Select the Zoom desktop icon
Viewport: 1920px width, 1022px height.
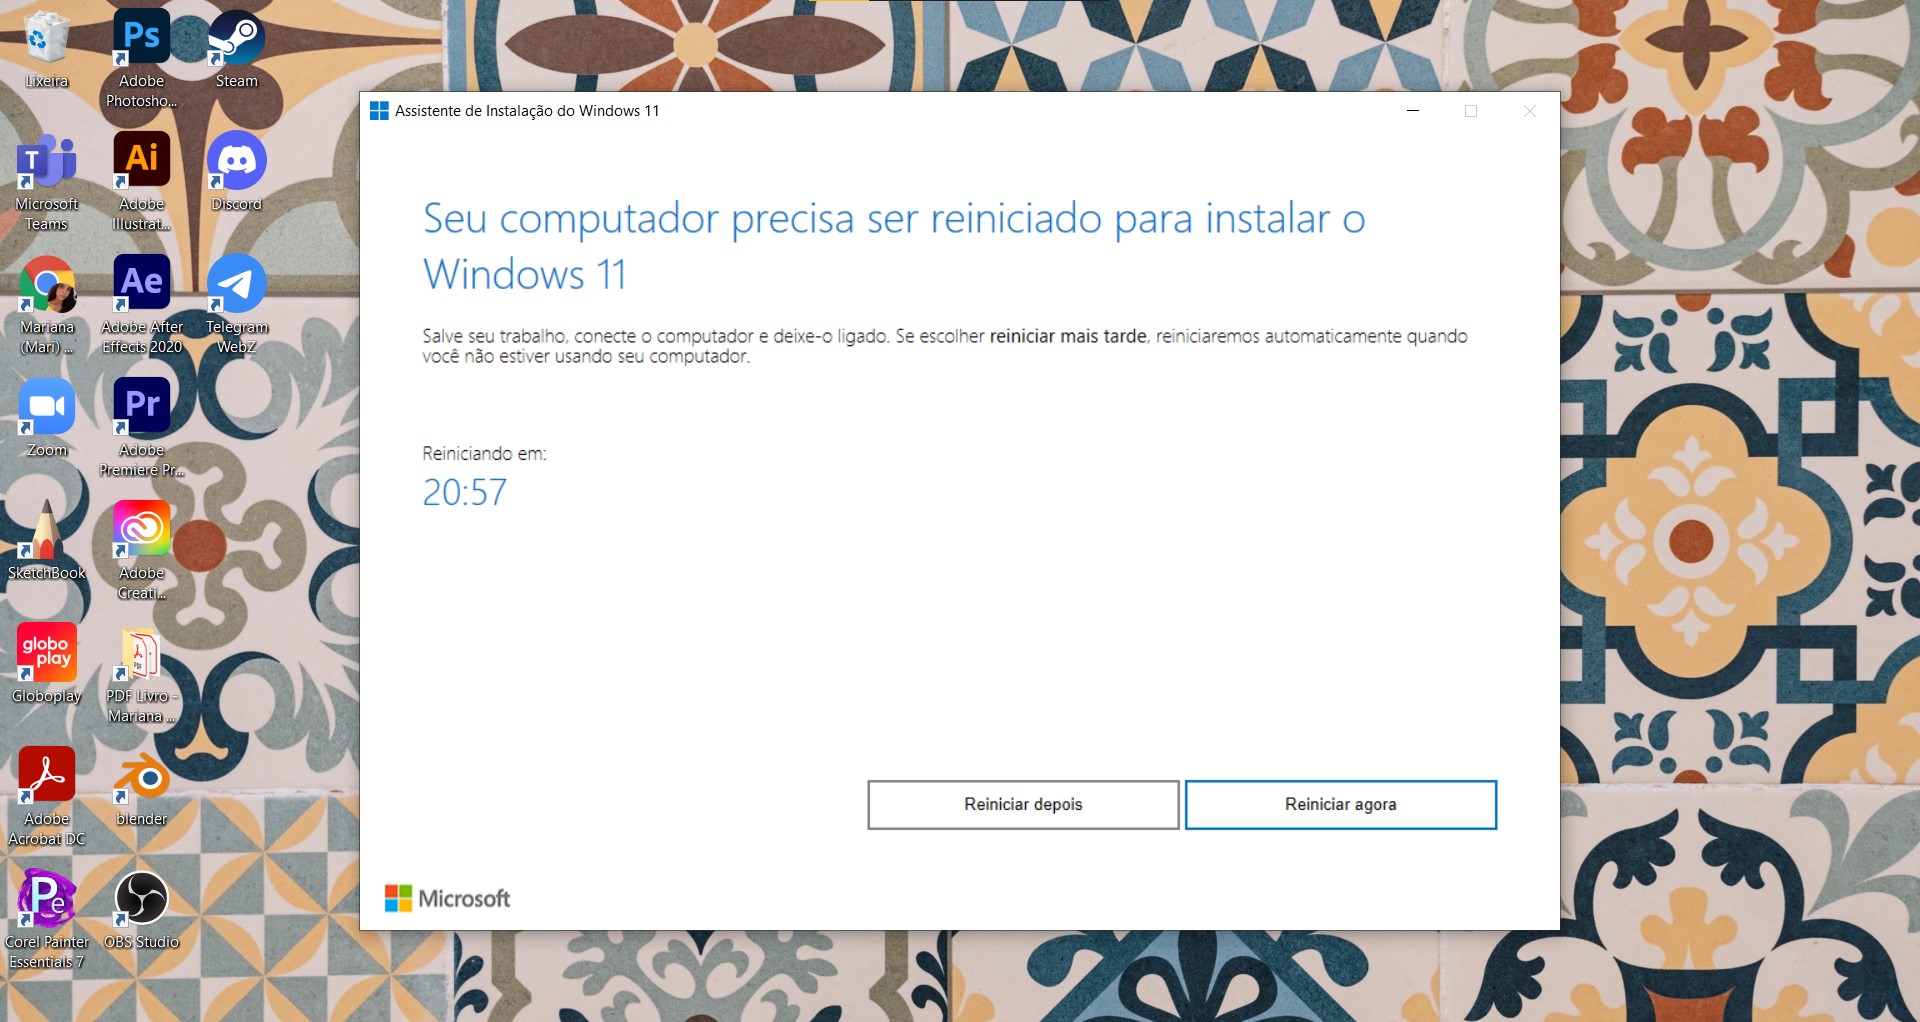coord(46,418)
